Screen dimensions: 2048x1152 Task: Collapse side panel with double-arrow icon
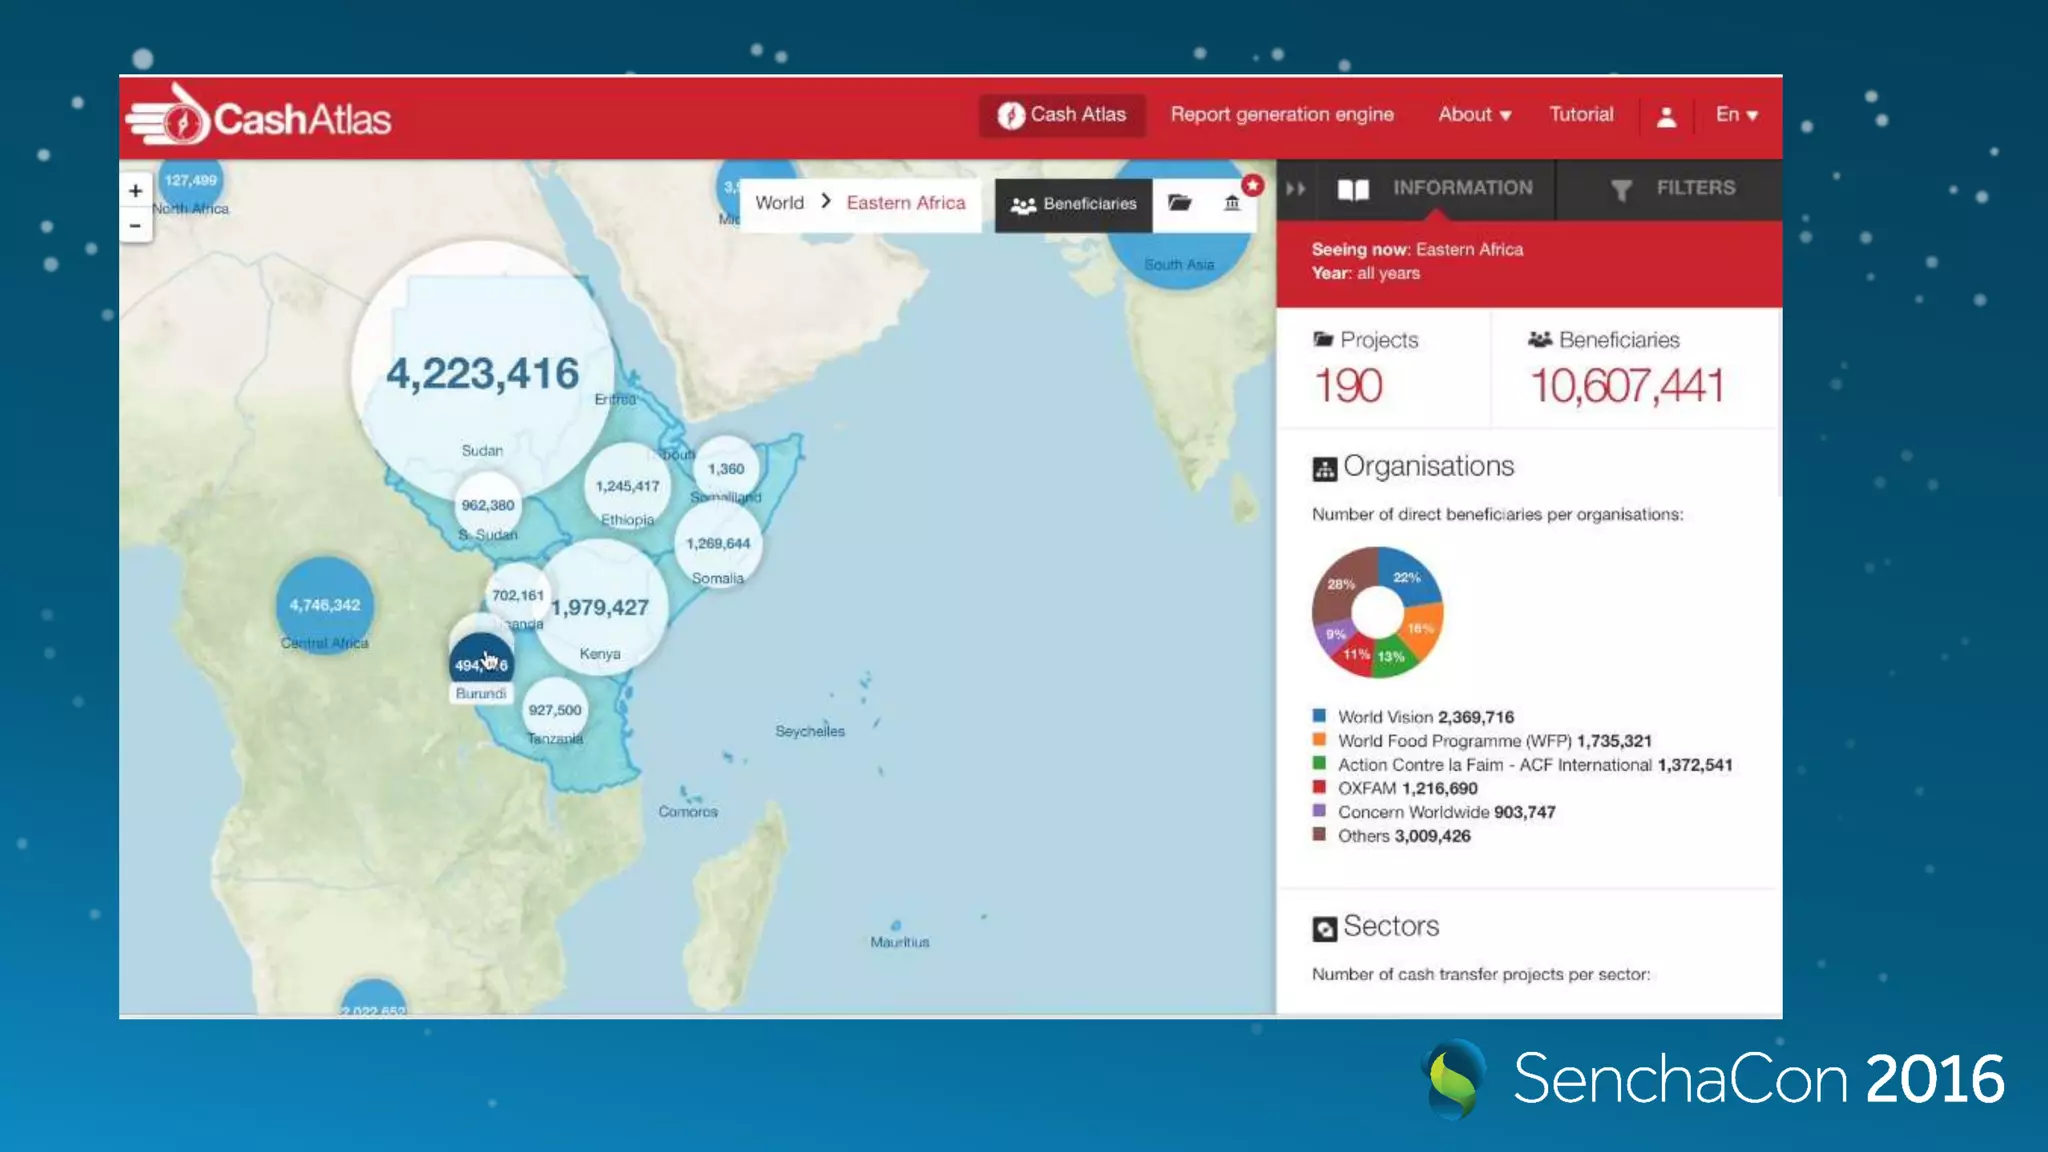(1296, 188)
